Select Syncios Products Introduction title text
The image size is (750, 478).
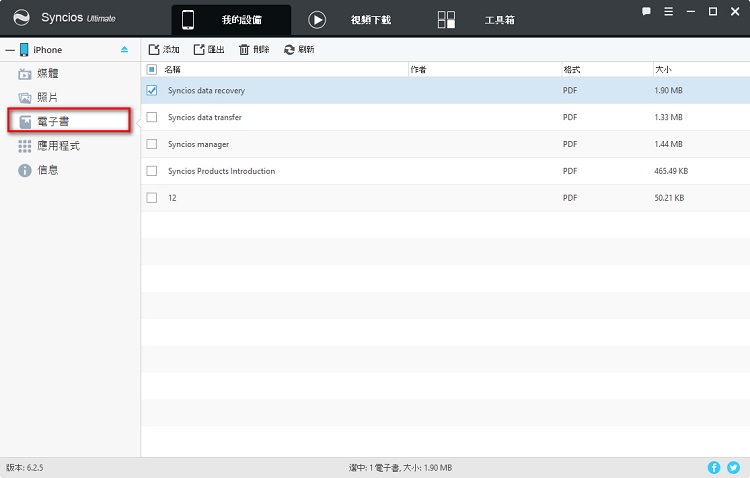click(221, 171)
